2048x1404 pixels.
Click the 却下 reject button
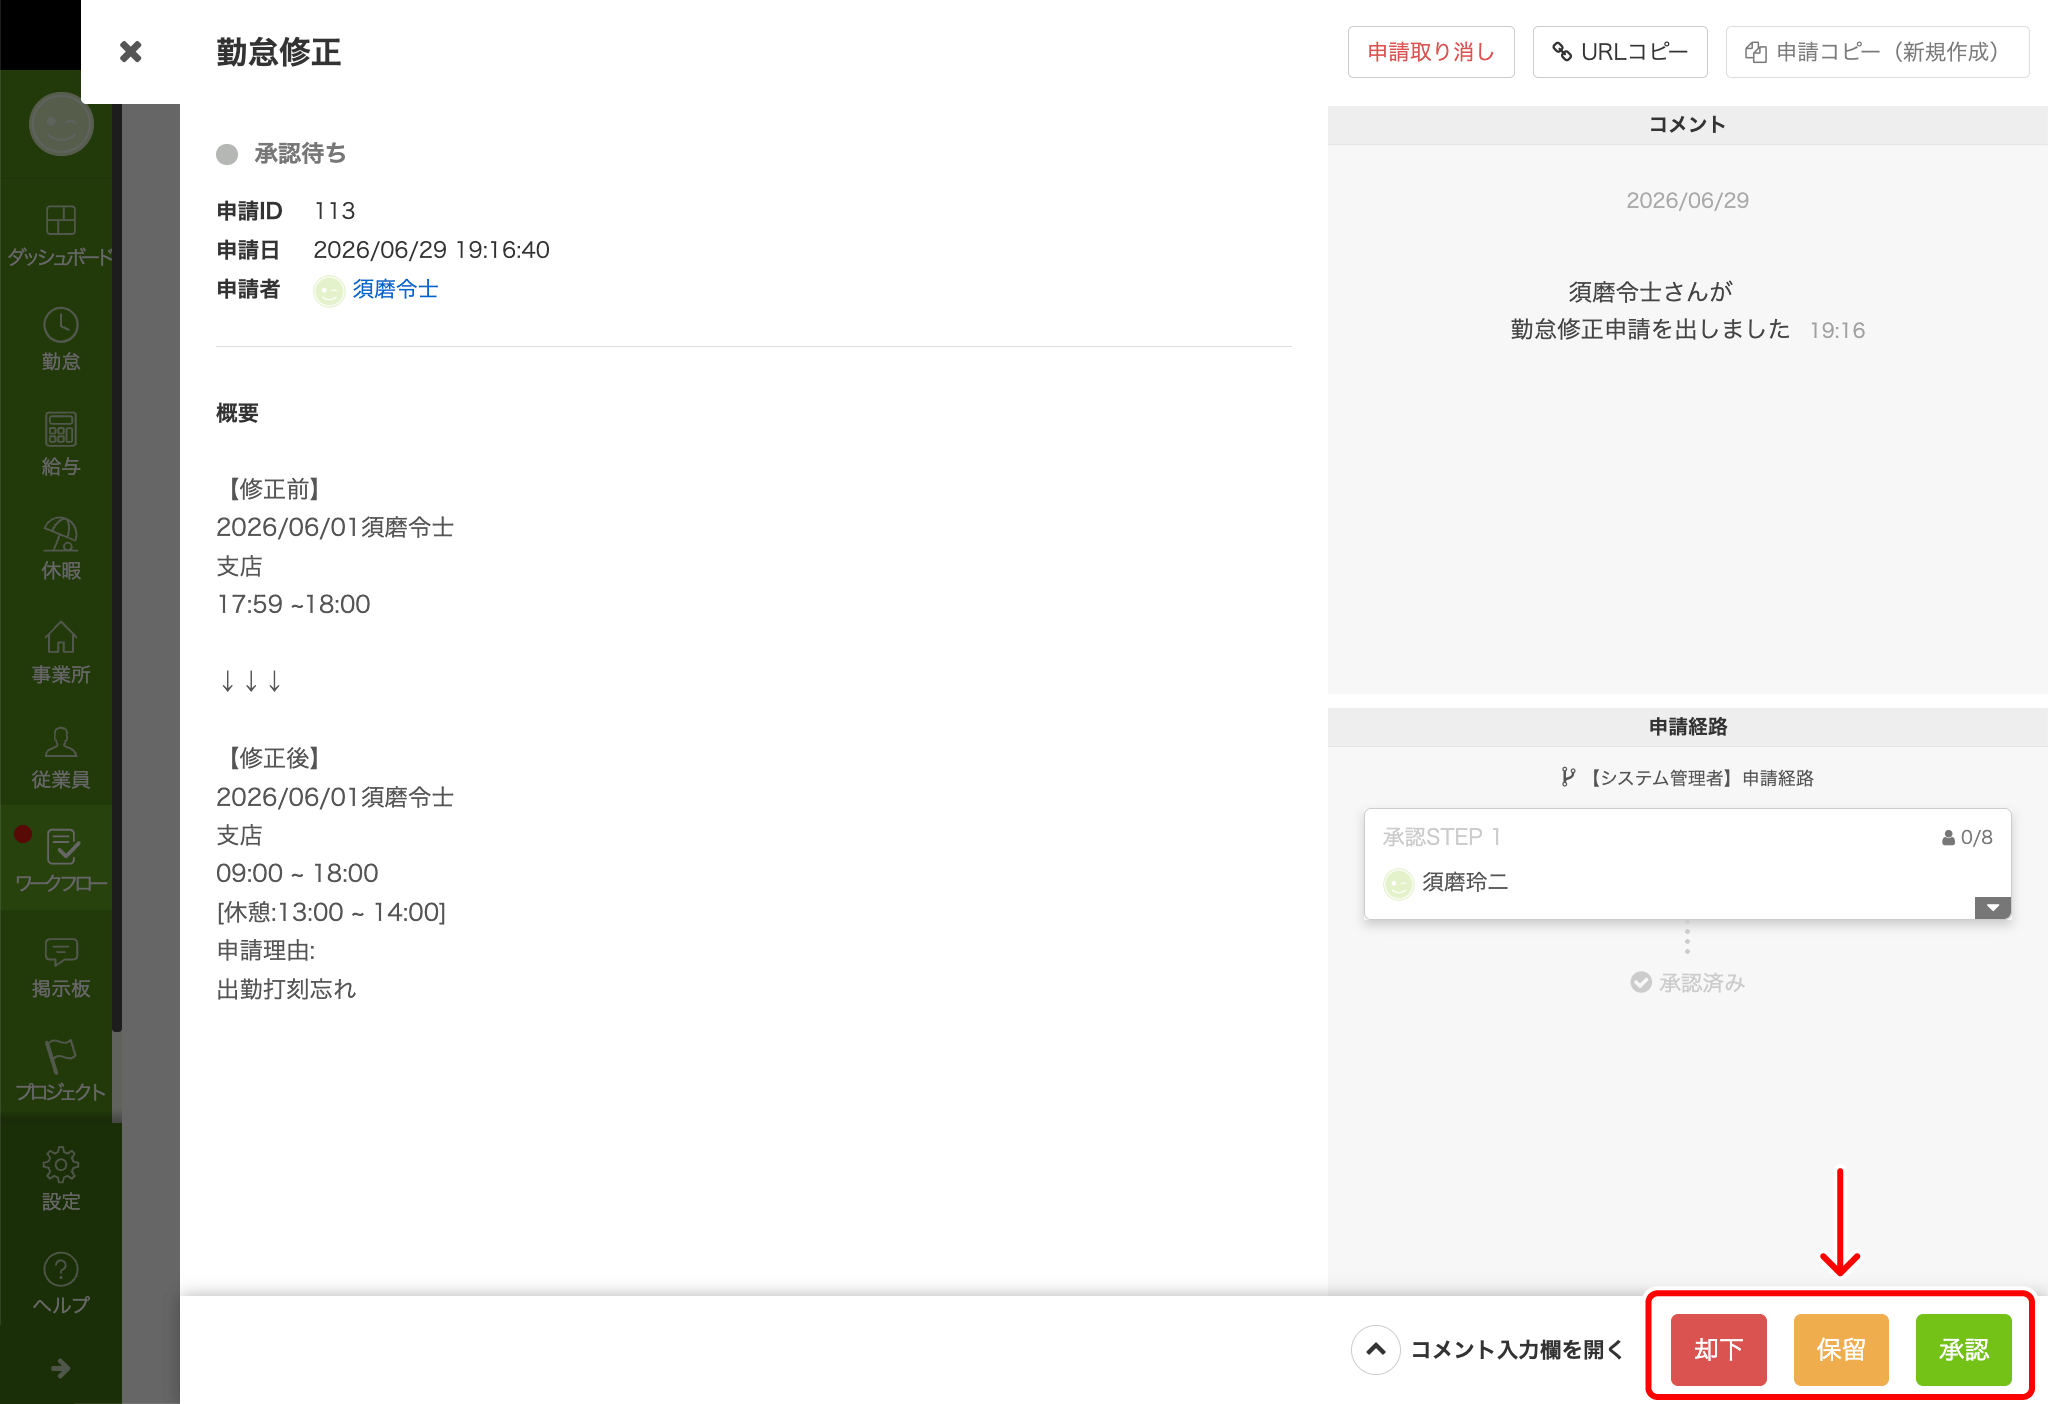coord(1718,1350)
